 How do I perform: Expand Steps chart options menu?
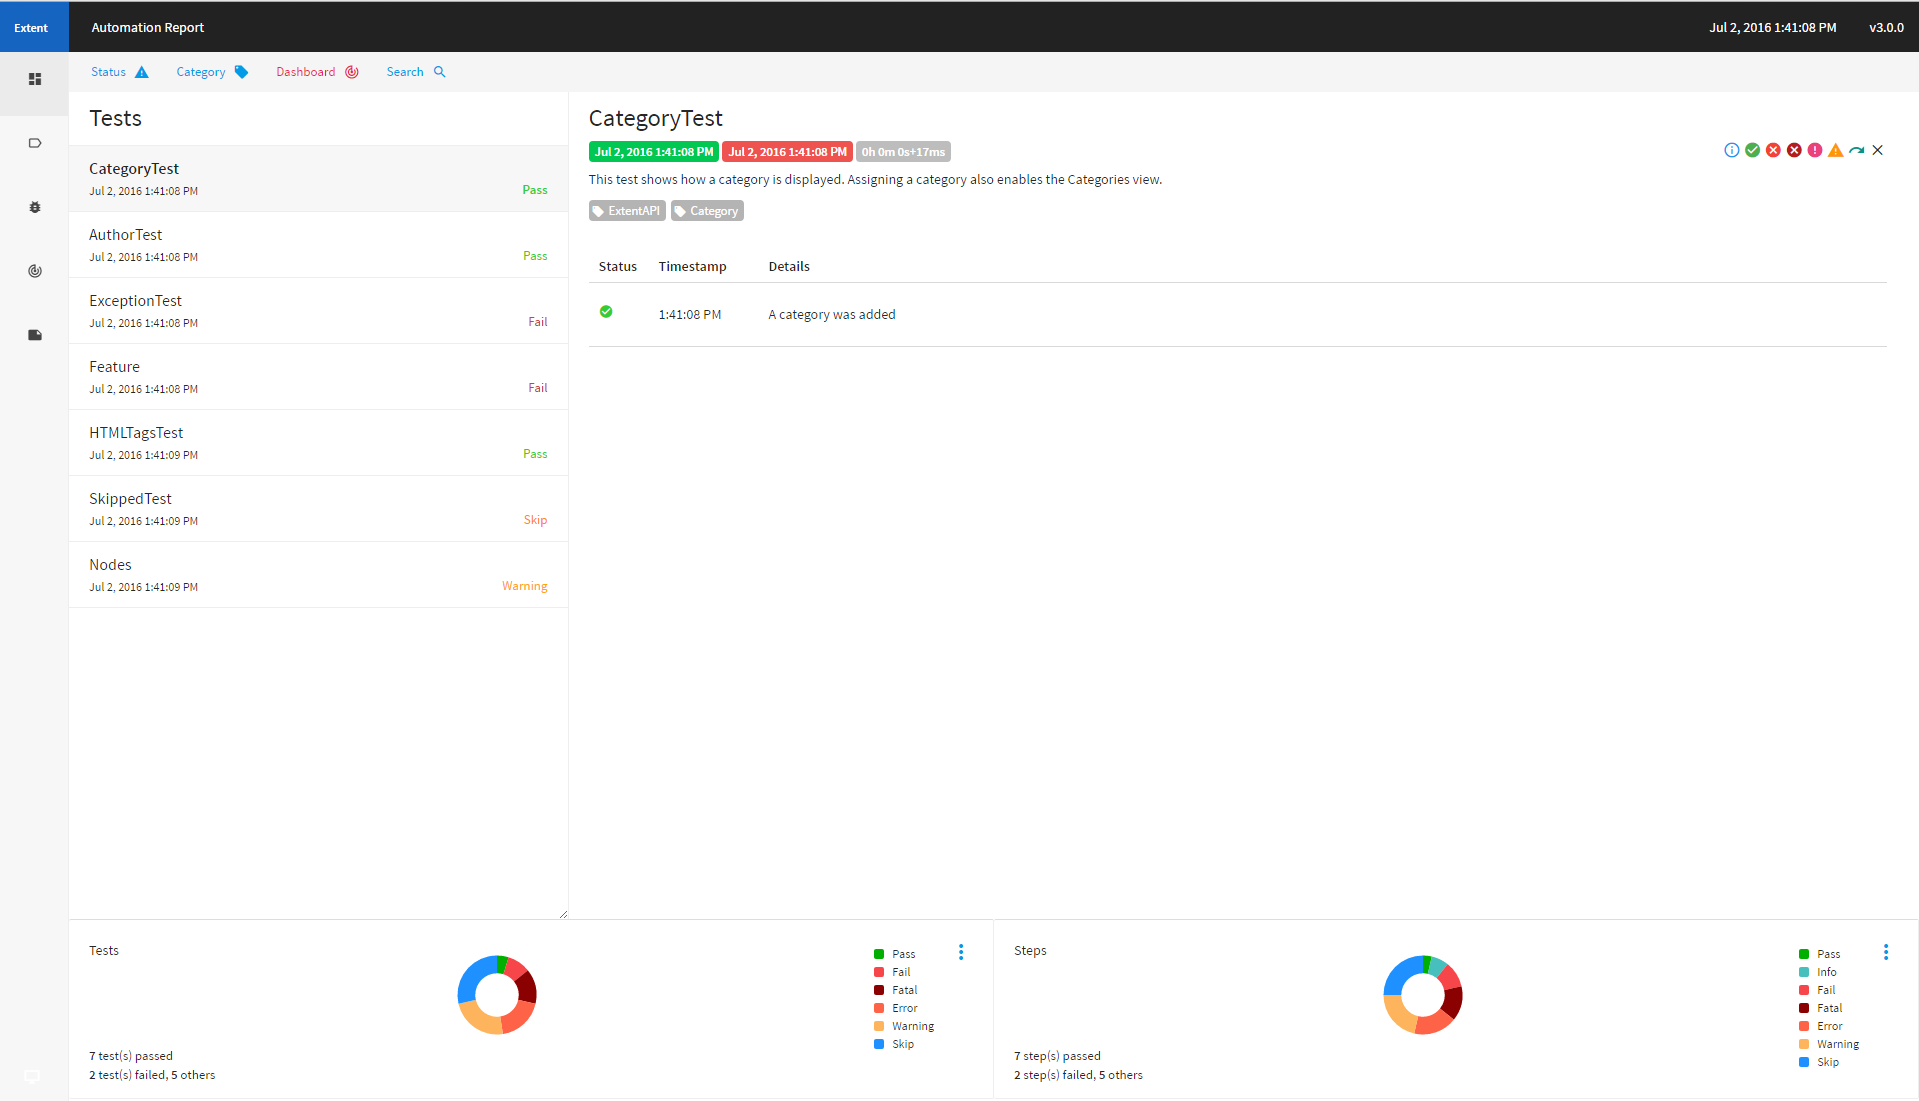[x=1886, y=952]
